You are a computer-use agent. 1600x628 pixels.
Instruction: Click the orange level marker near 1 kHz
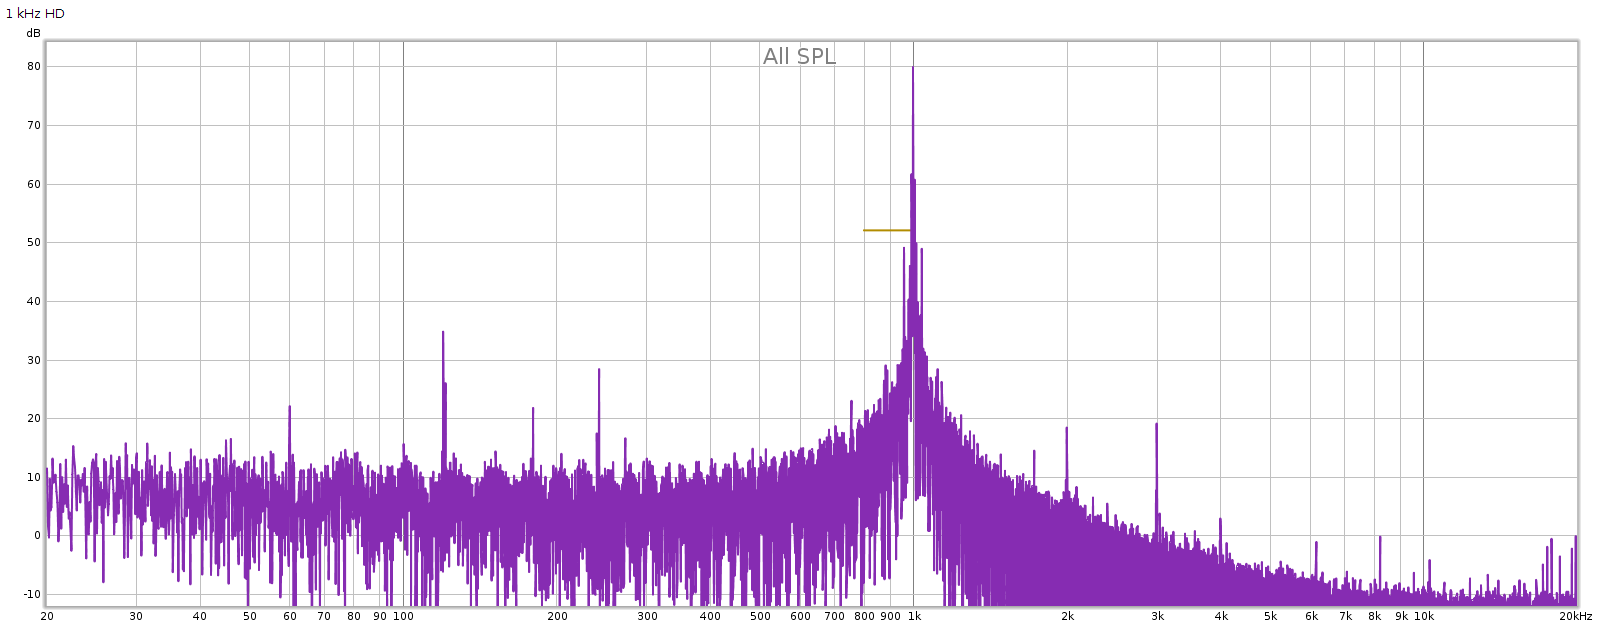tap(887, 230)
